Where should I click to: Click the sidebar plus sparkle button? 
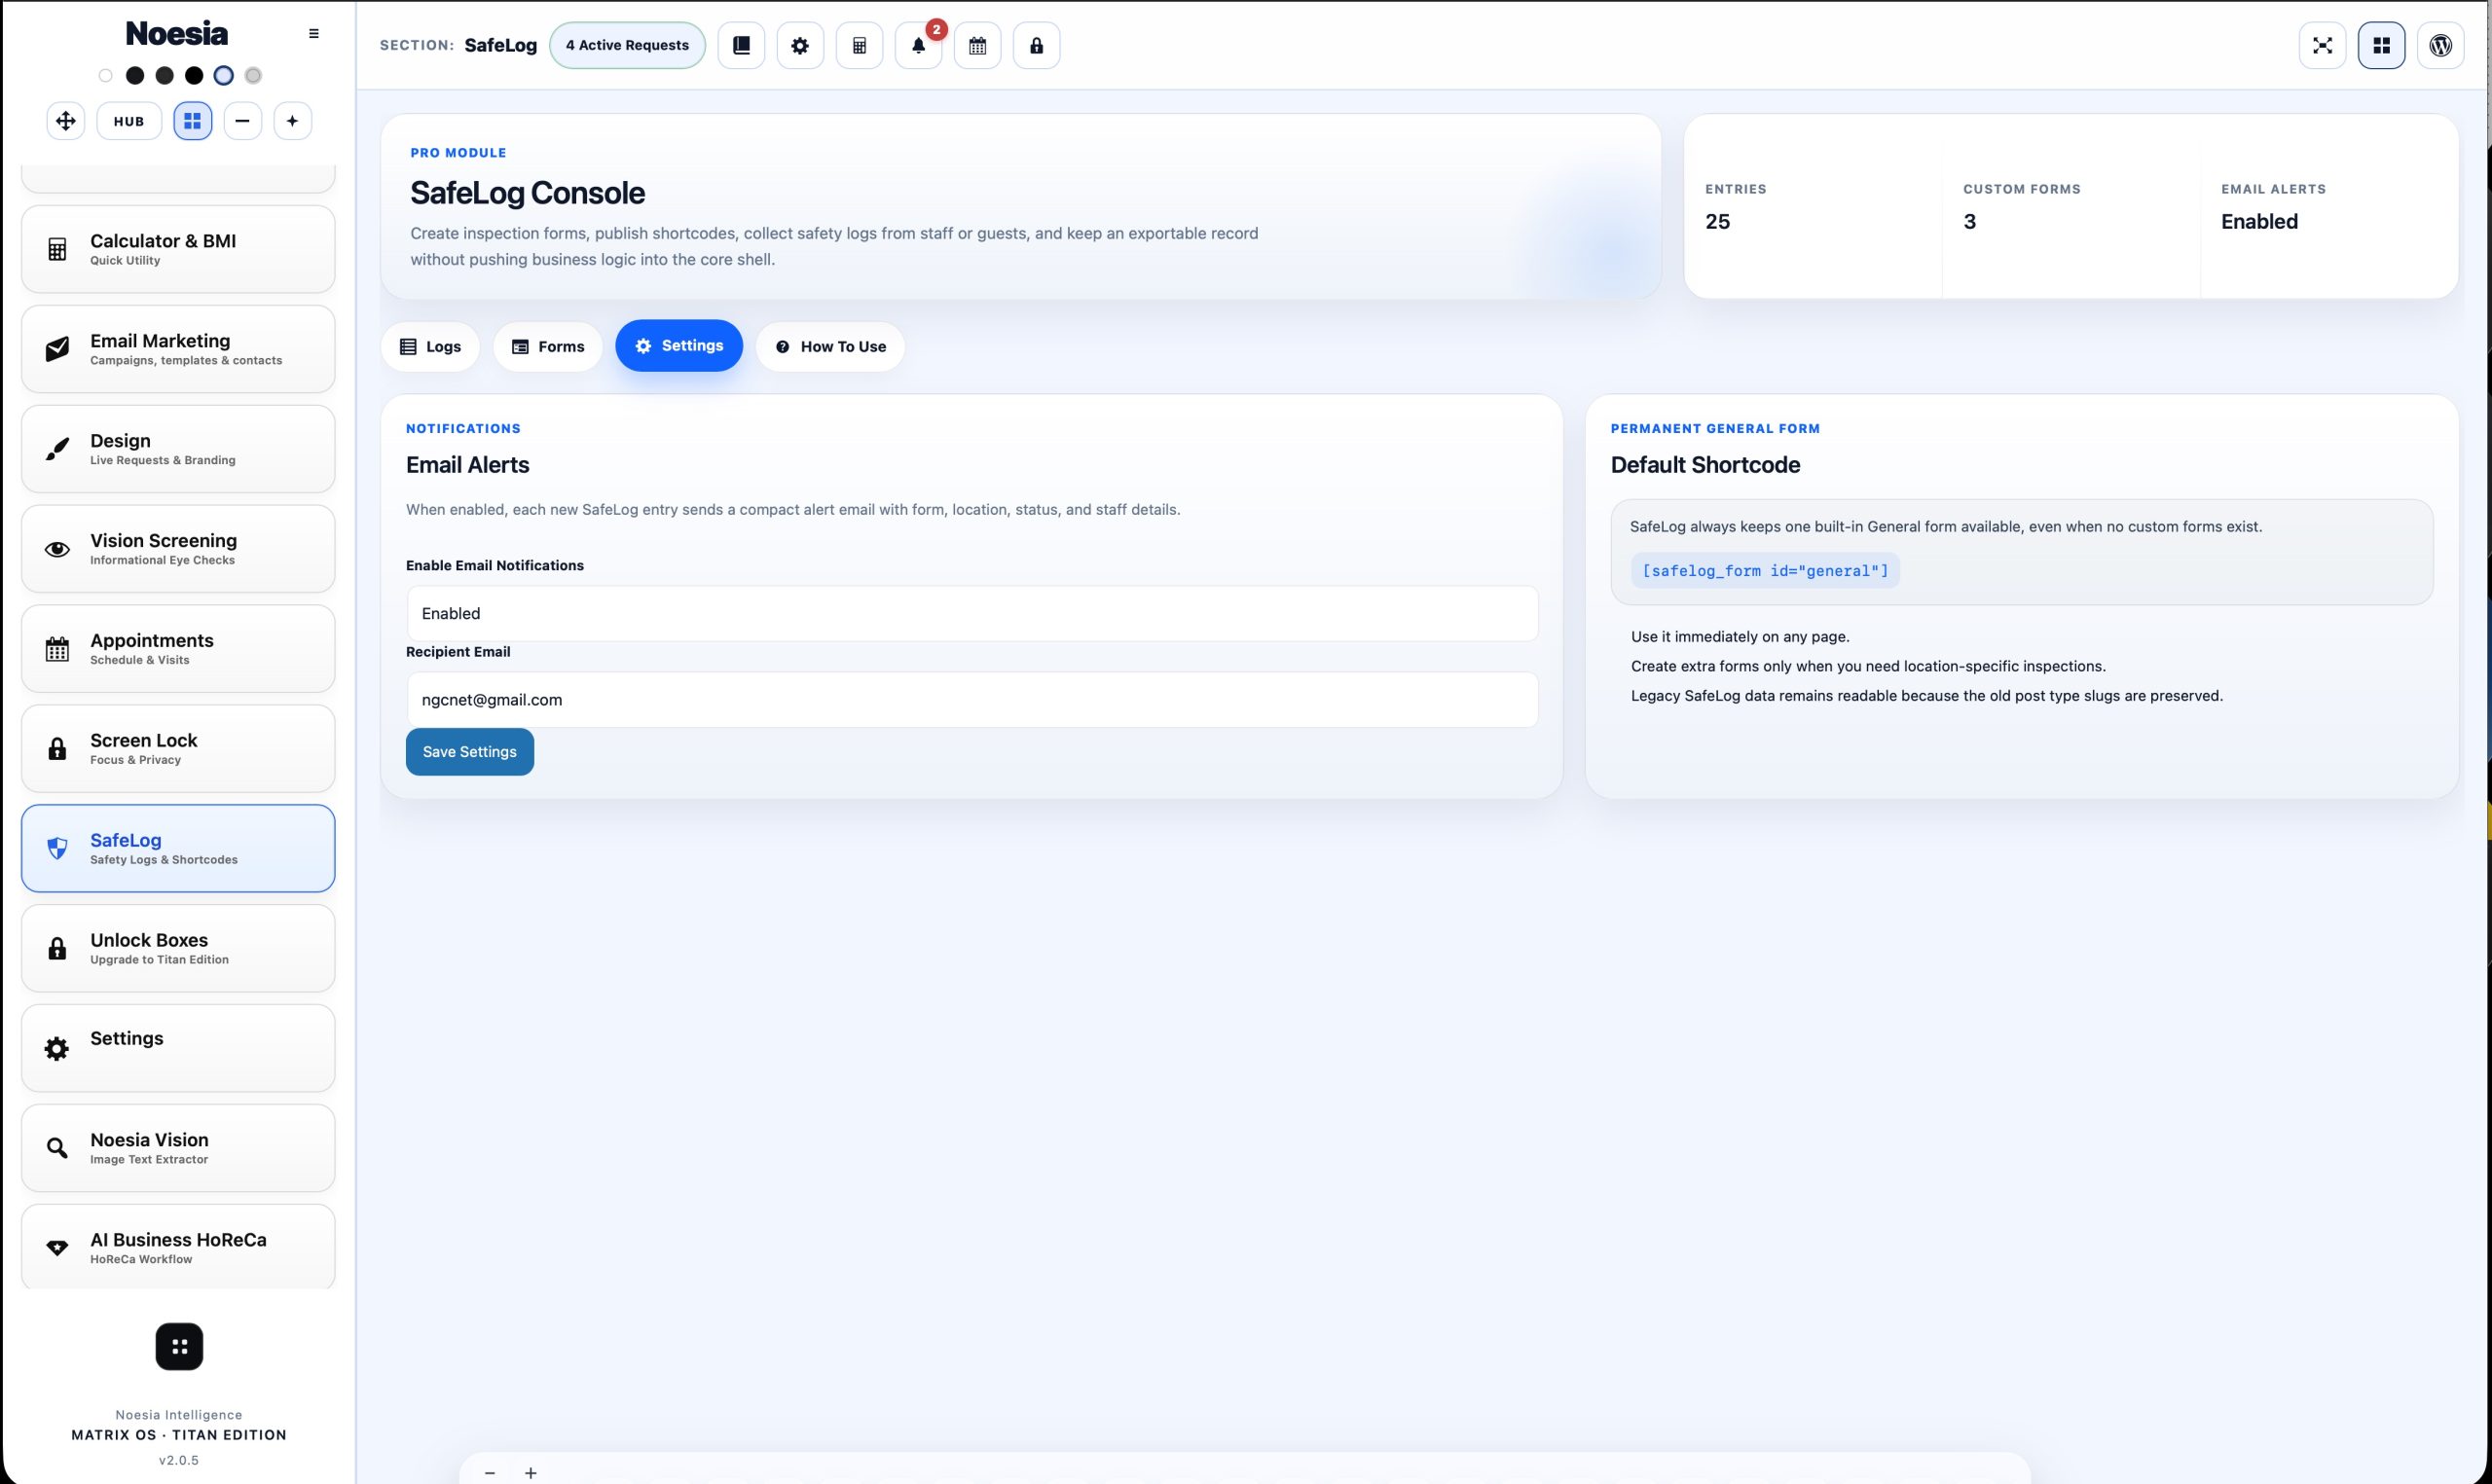[x=292, y=121]
